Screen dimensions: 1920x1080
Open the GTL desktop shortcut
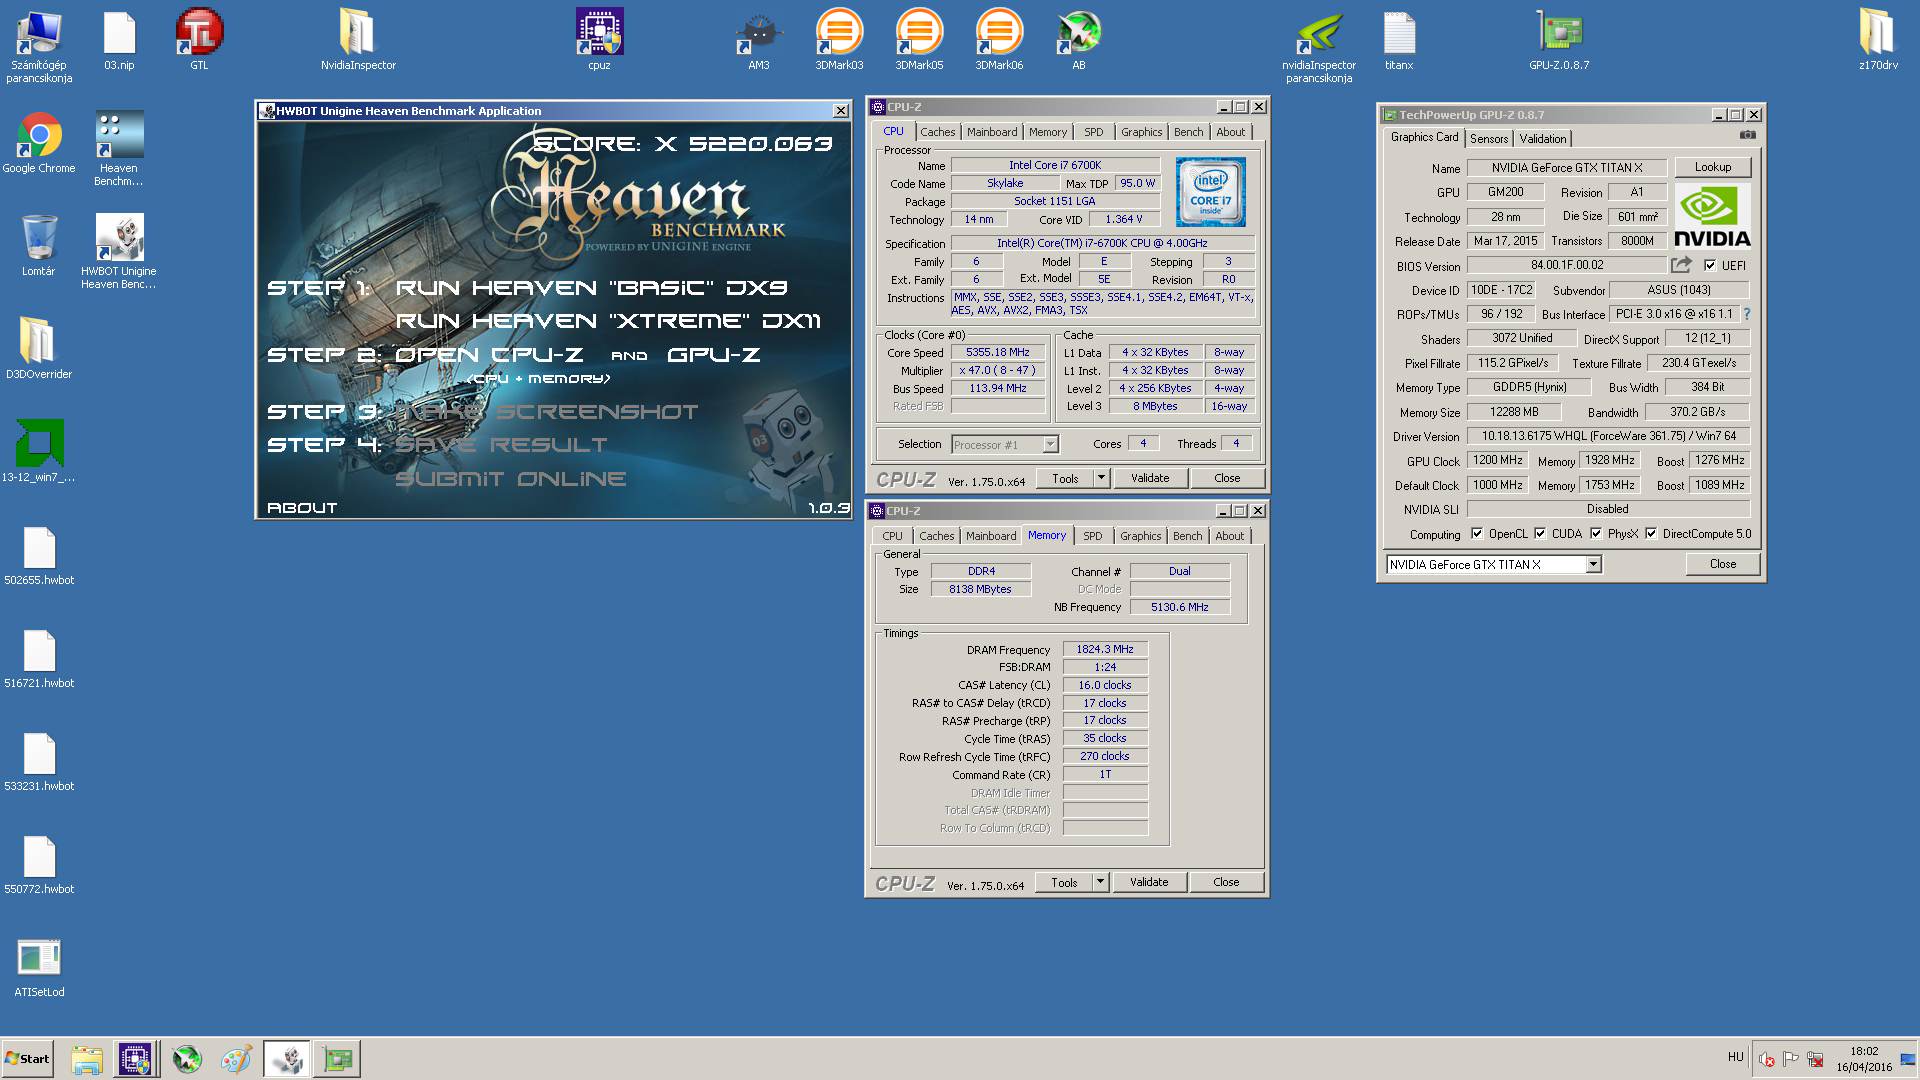[199, 40]
